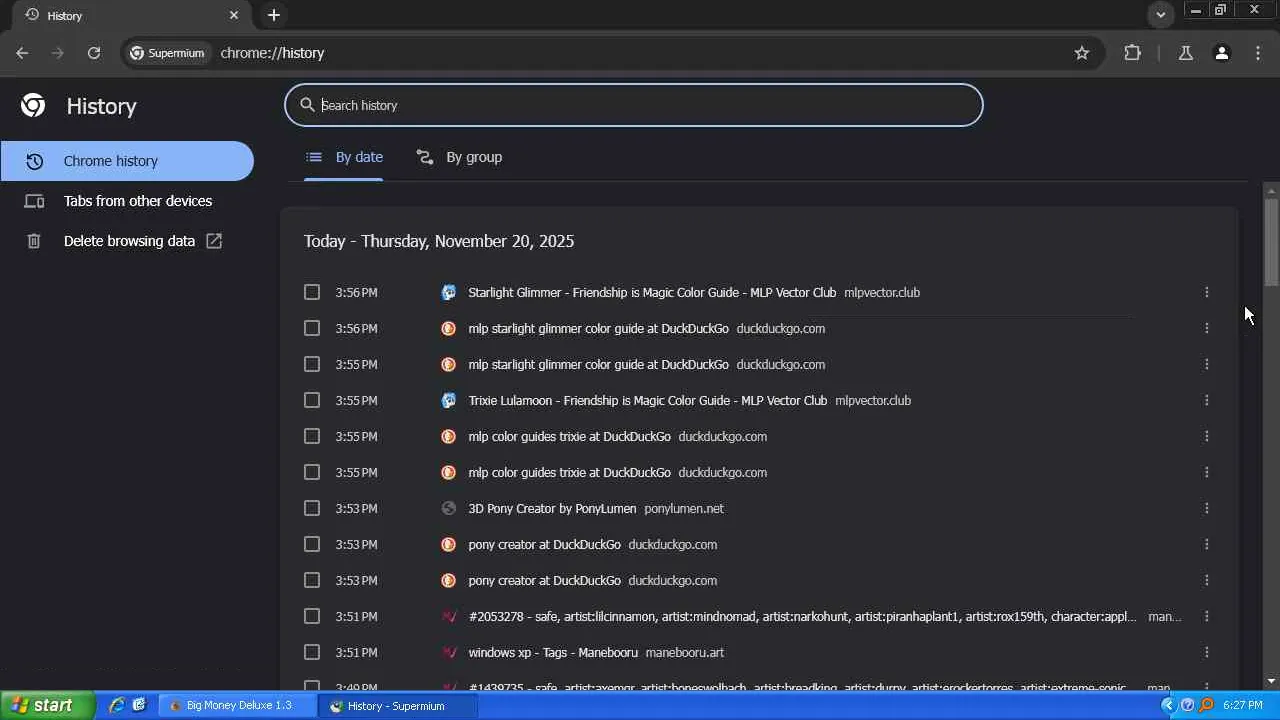Click the magnifier icon in Search history
This screenshot has width=1280, height=720.
[308, 105]
